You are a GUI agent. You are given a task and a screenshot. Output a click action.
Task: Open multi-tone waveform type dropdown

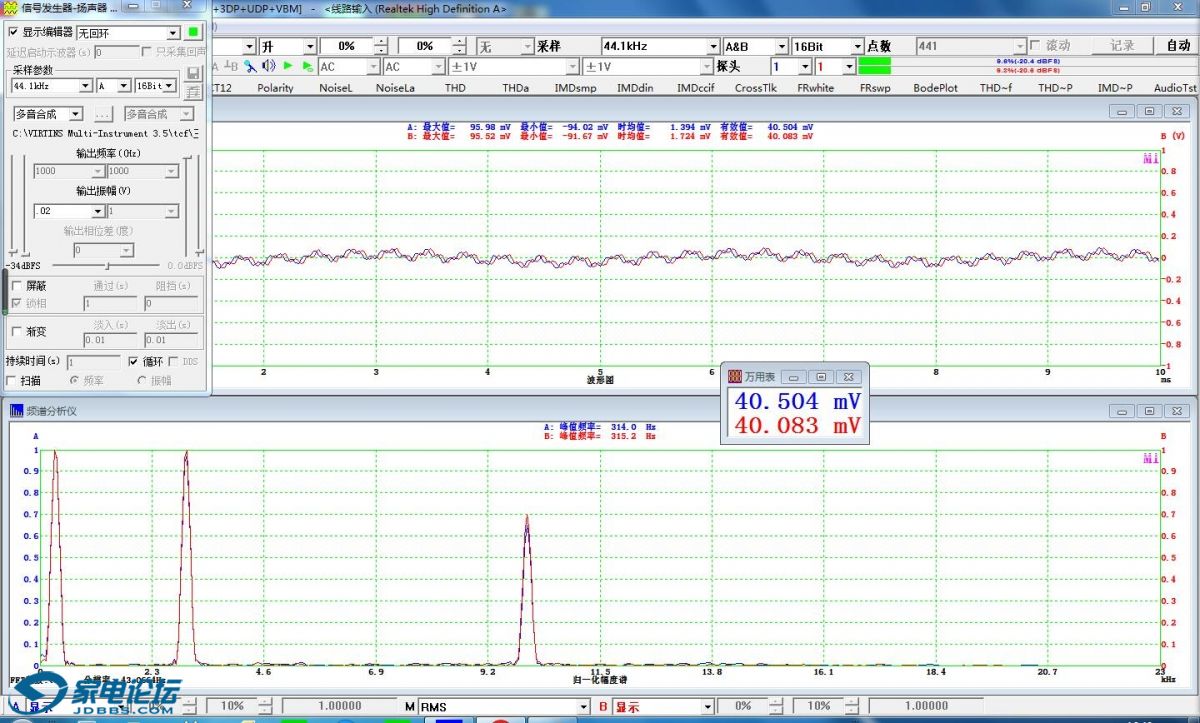tap(75, 114)
